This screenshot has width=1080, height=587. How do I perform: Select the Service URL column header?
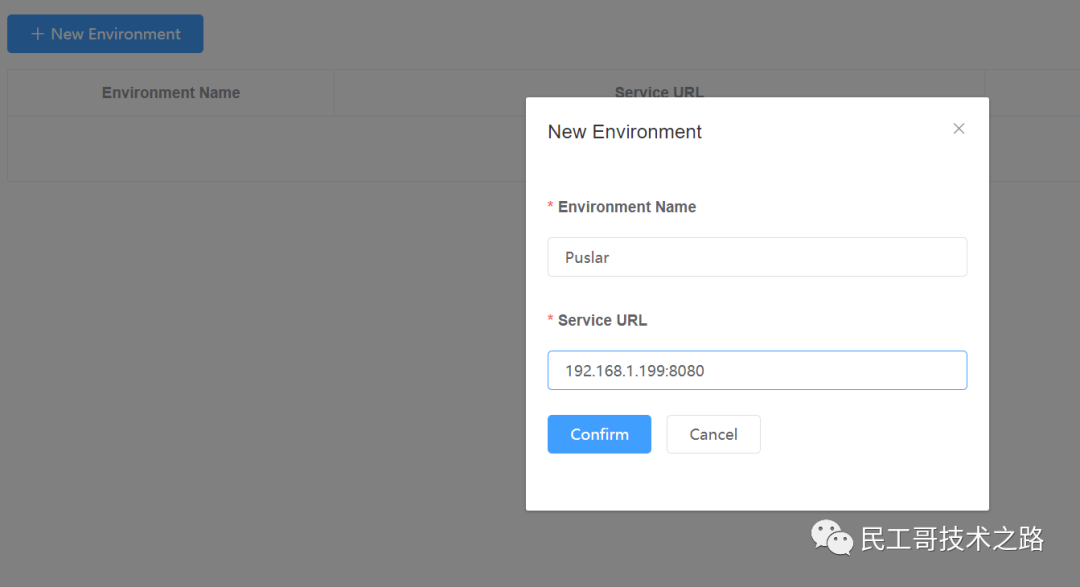[659, 92]
